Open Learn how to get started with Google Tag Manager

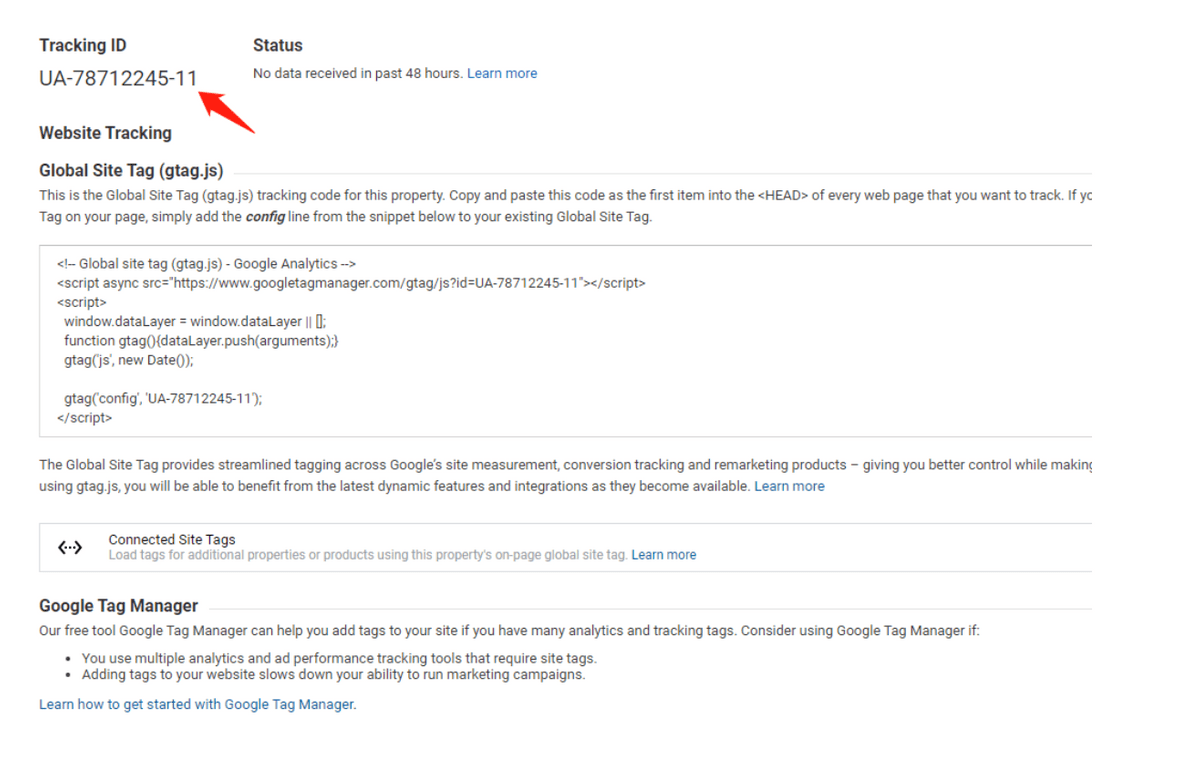197,704
